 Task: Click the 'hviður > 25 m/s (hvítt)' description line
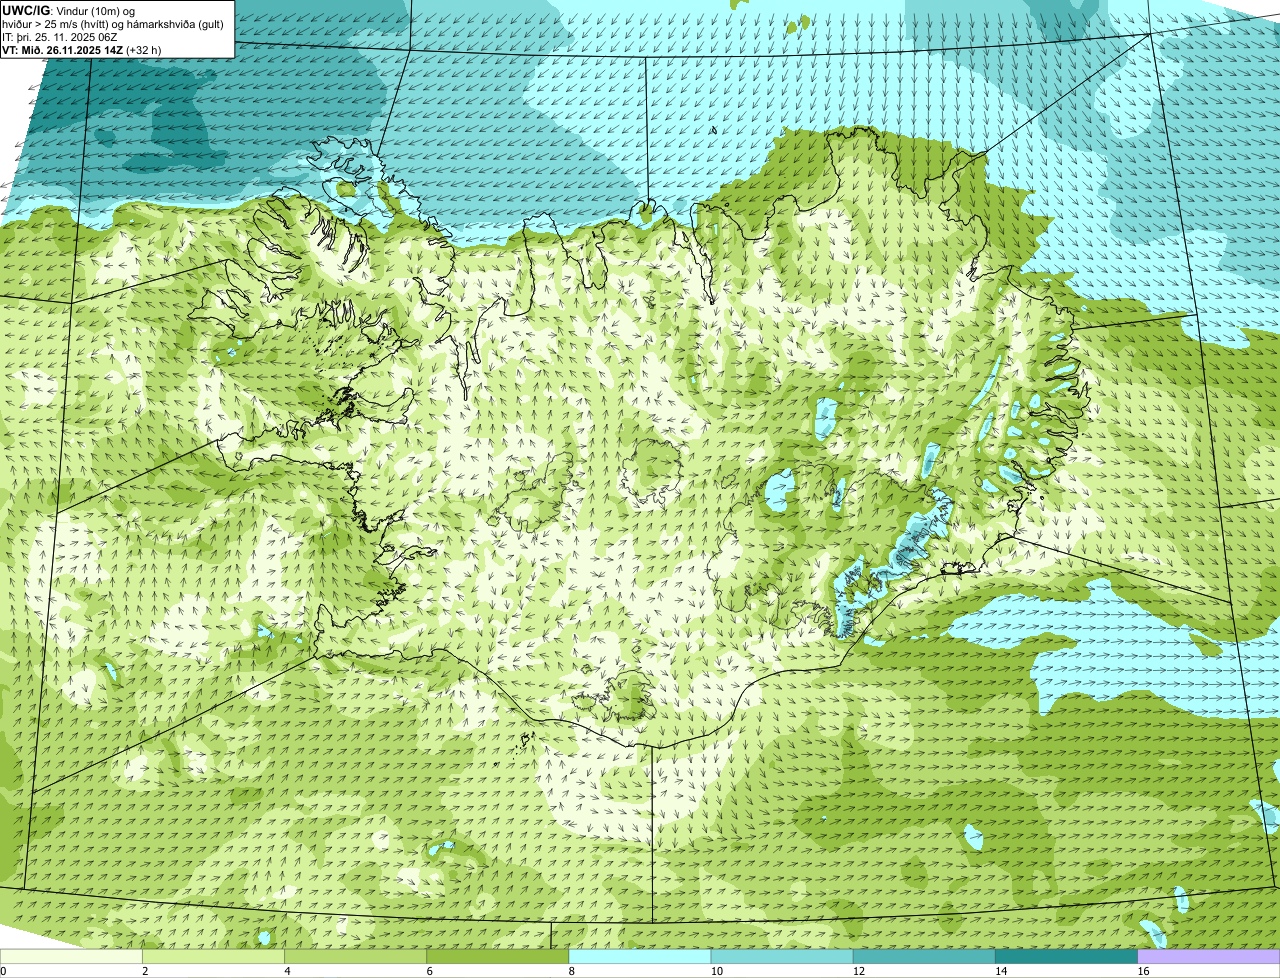113,23
